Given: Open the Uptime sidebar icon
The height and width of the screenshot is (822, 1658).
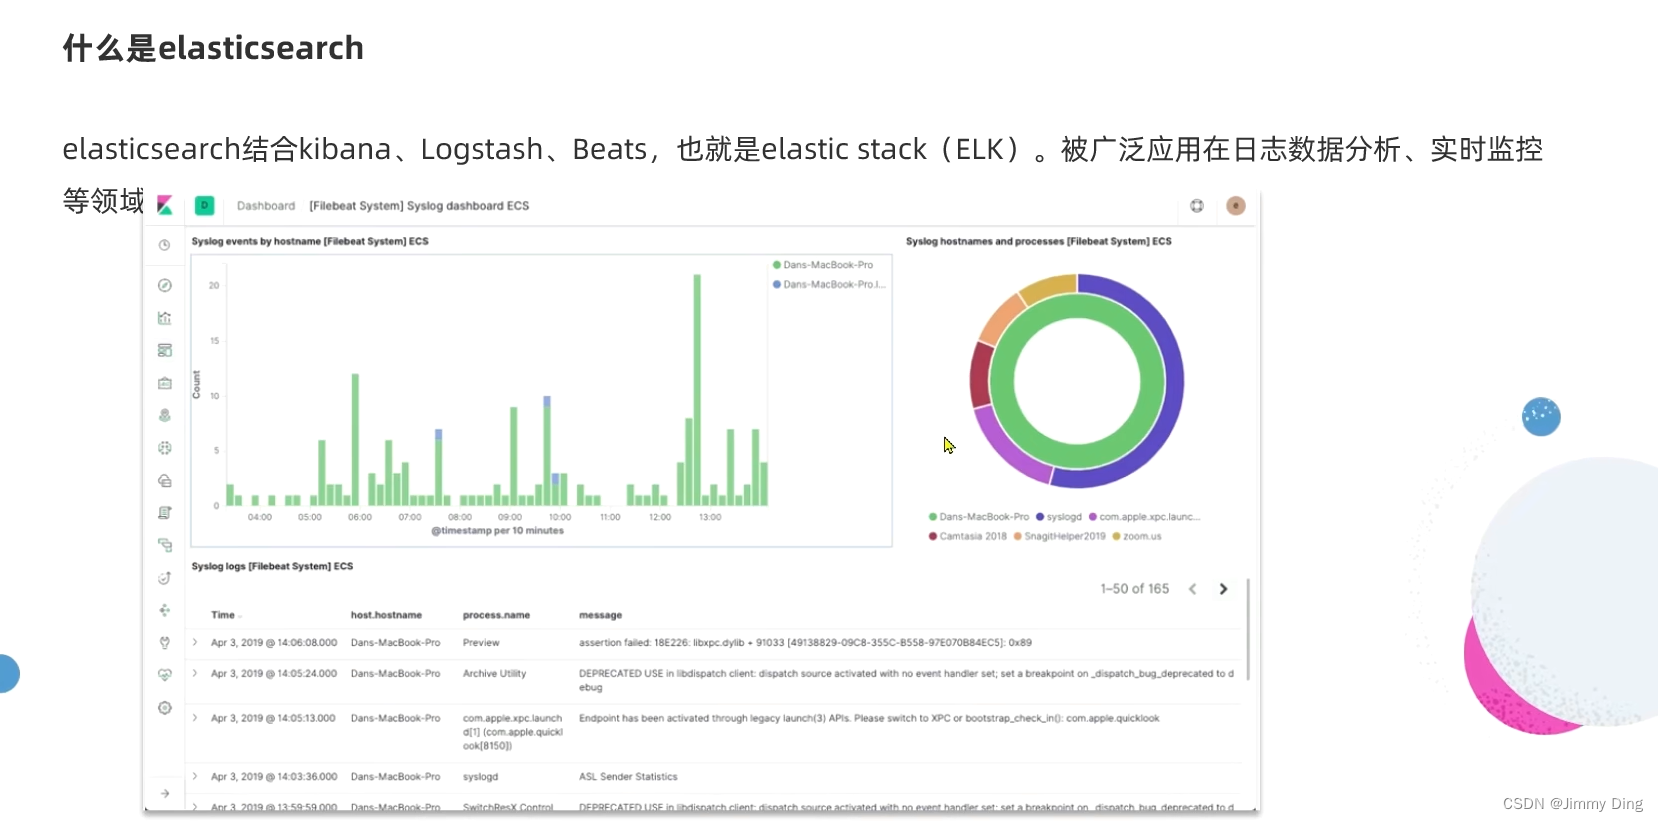Looking at the screenshot, I should pos(165,578).
